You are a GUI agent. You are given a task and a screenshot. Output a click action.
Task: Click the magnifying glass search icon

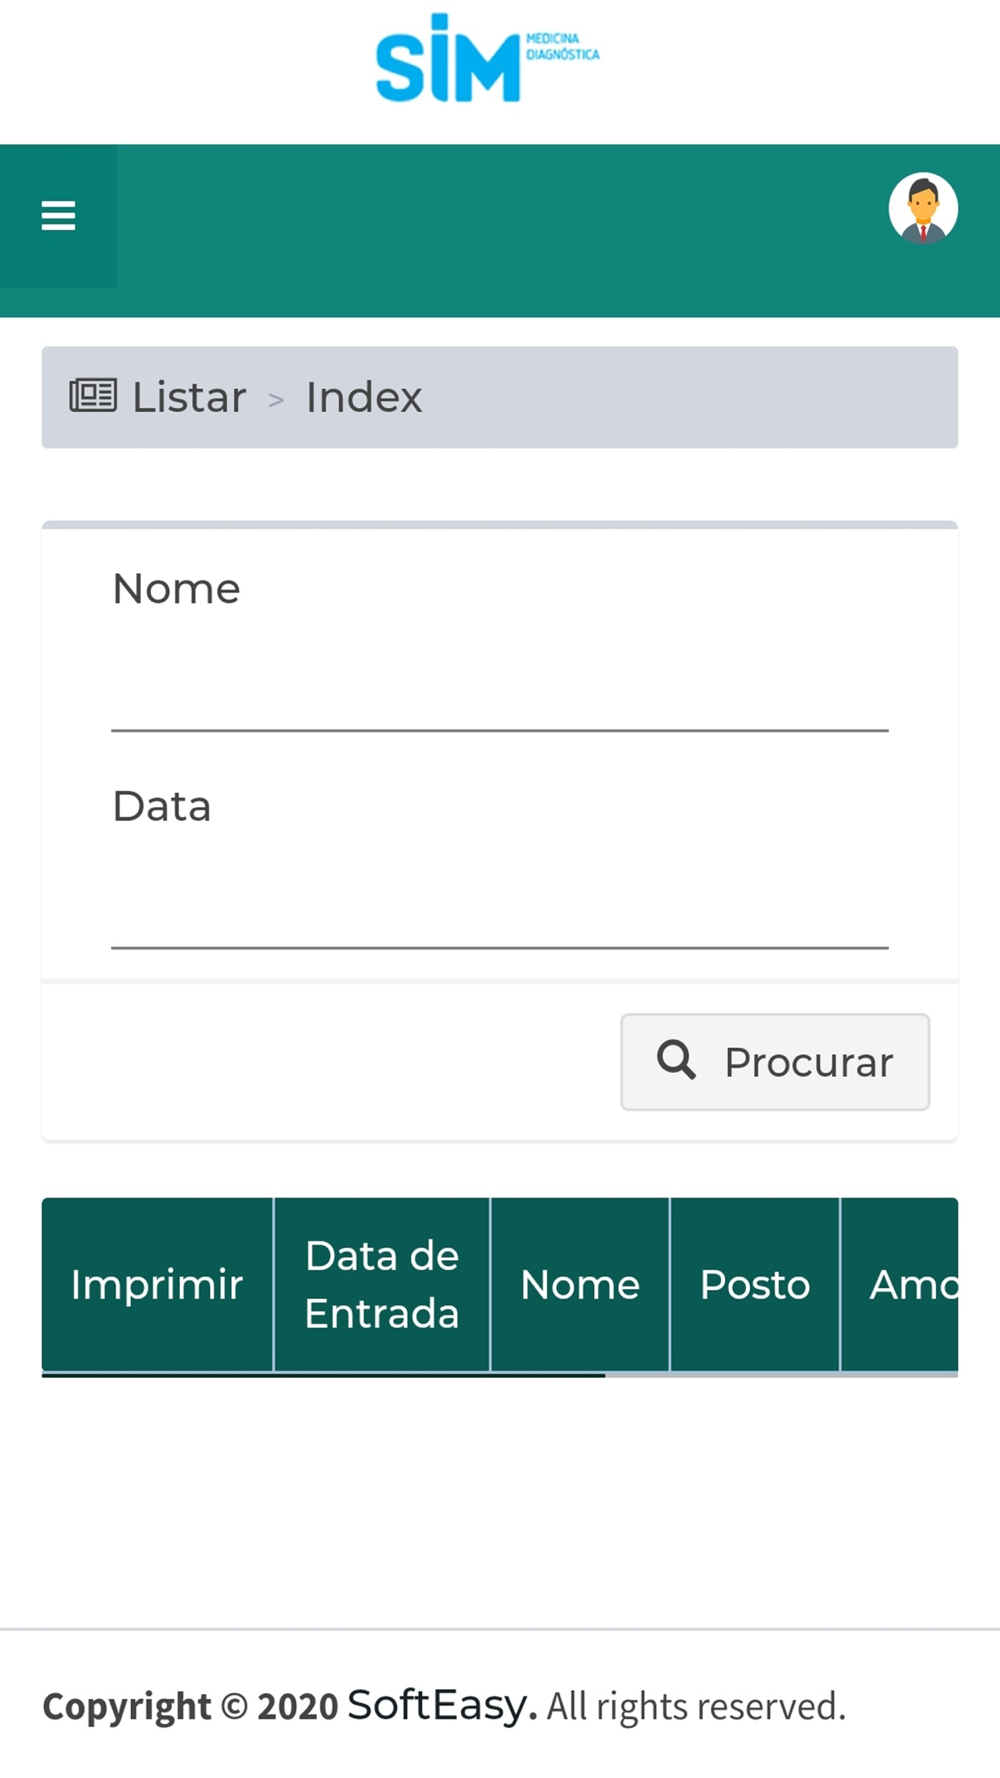tap(676, 1060)
